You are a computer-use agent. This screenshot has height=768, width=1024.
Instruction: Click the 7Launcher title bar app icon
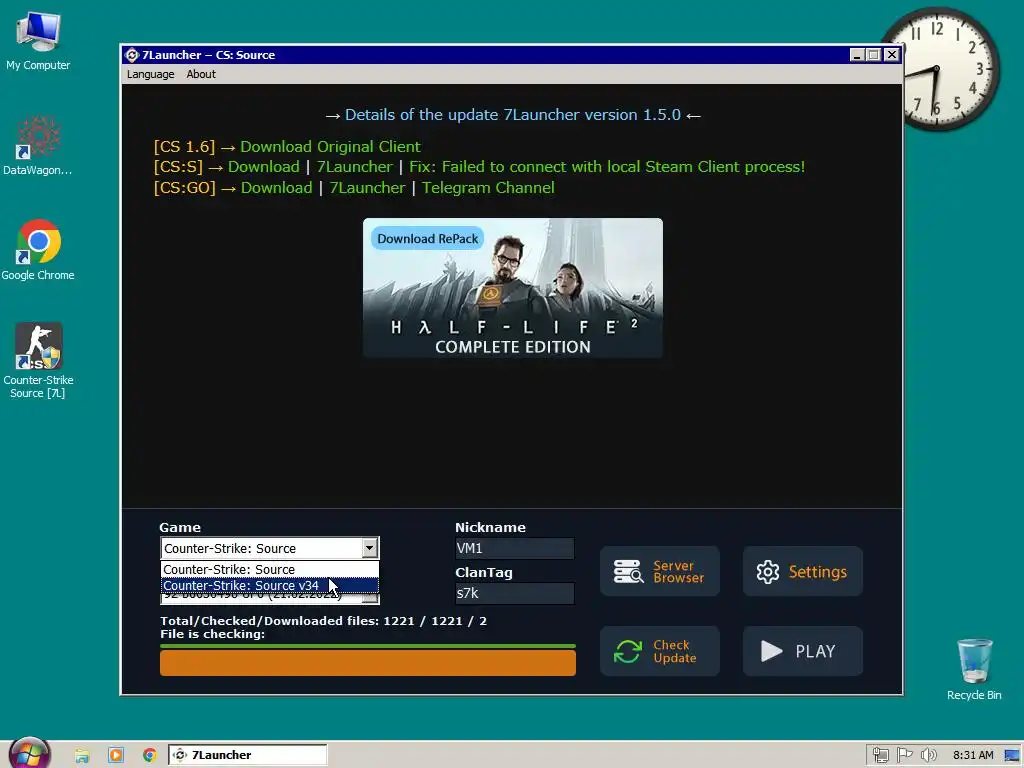click(x=132, y=55)
